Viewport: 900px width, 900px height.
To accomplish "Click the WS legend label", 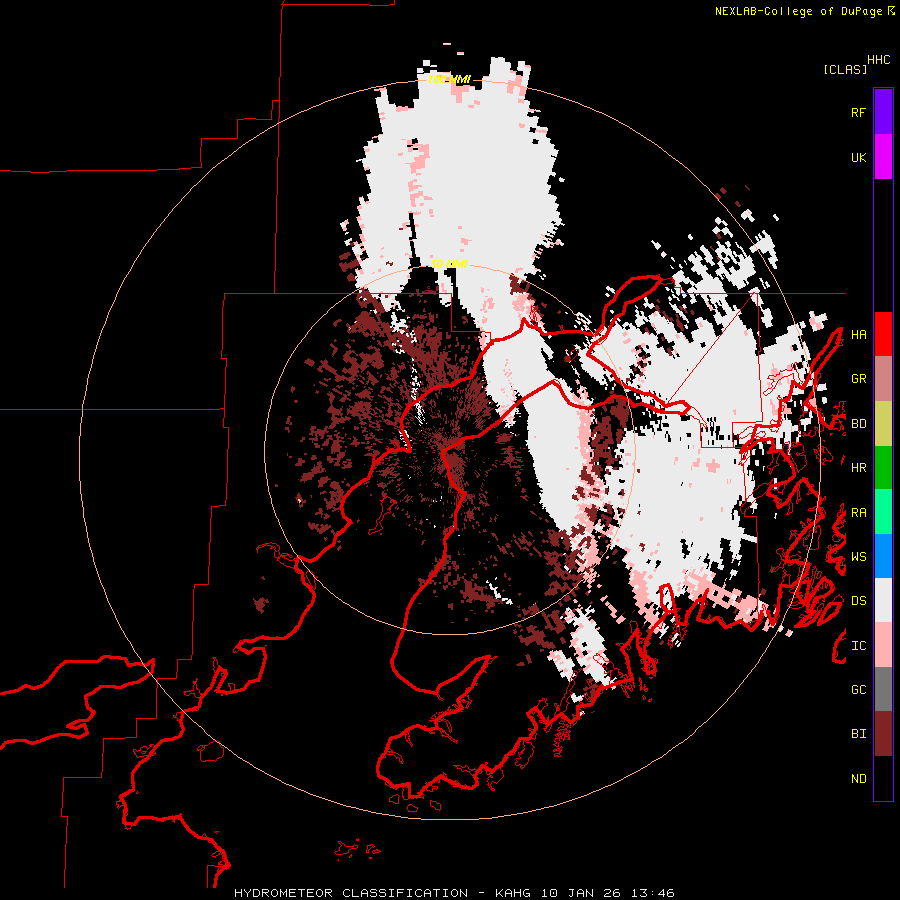I will pos(858,557).
